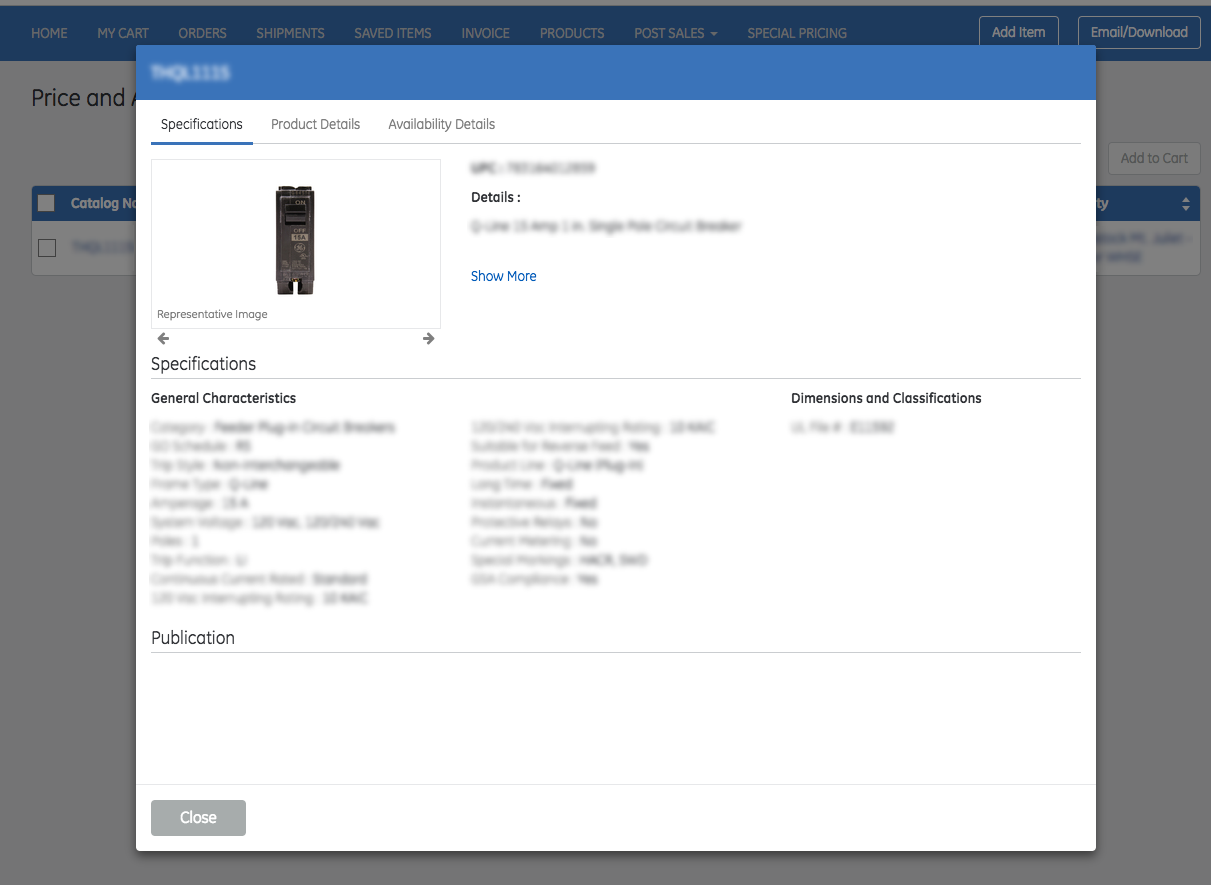Image resolution: width=1211 pixels, height=885 pixels.
Task: Click the Add Item button
Action: (1018, 32)
